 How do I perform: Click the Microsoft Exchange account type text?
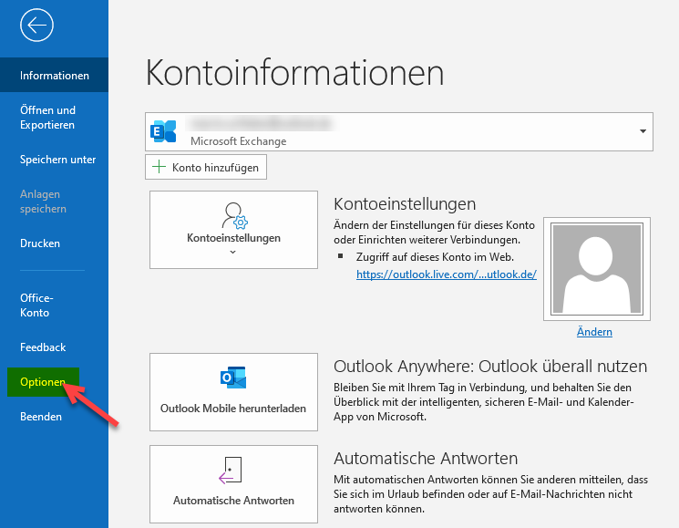238,141
